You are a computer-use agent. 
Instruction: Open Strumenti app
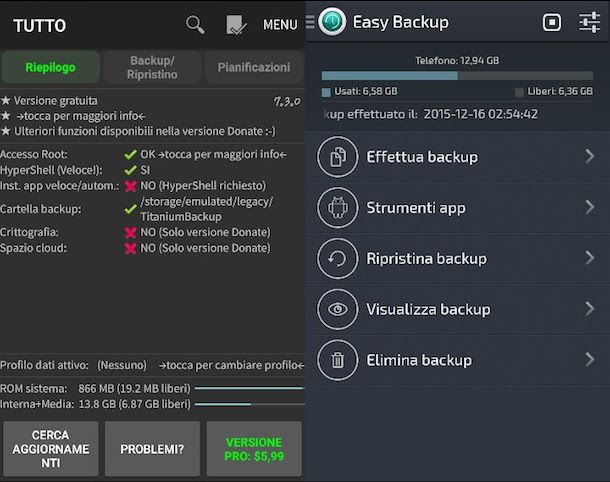click(458, 208)
